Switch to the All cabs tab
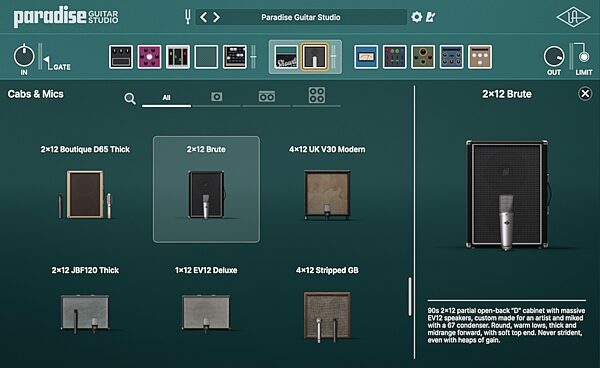The image size is (600, 368). (166, 98)
